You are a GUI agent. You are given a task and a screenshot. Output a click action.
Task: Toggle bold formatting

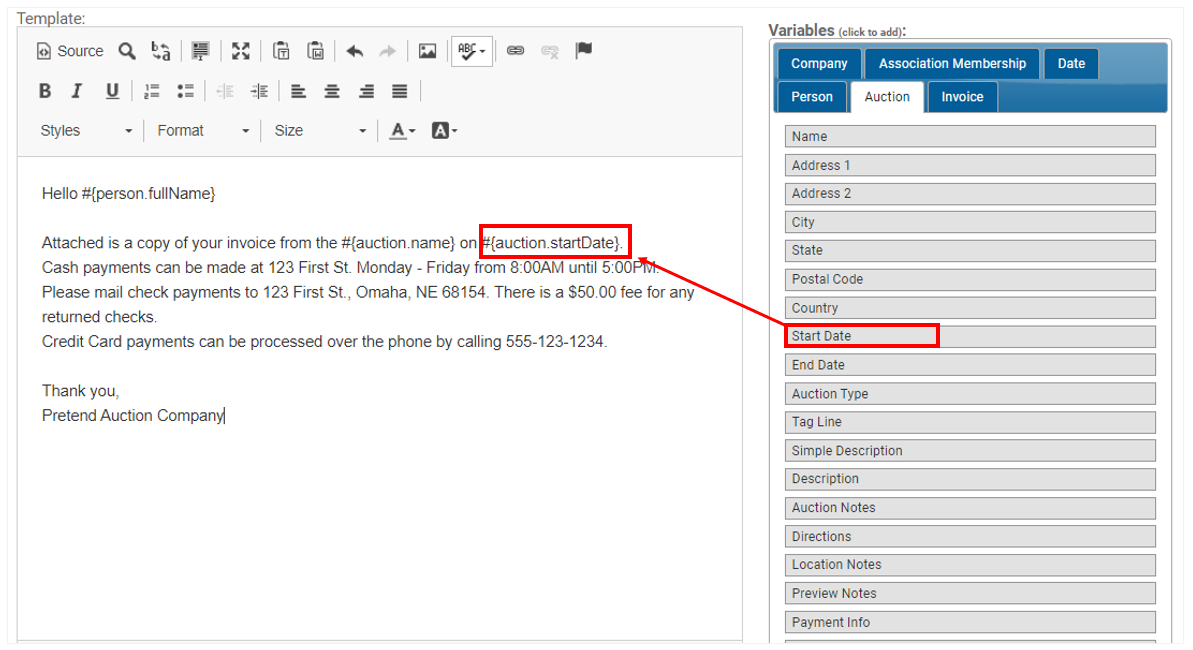(44, 90)
